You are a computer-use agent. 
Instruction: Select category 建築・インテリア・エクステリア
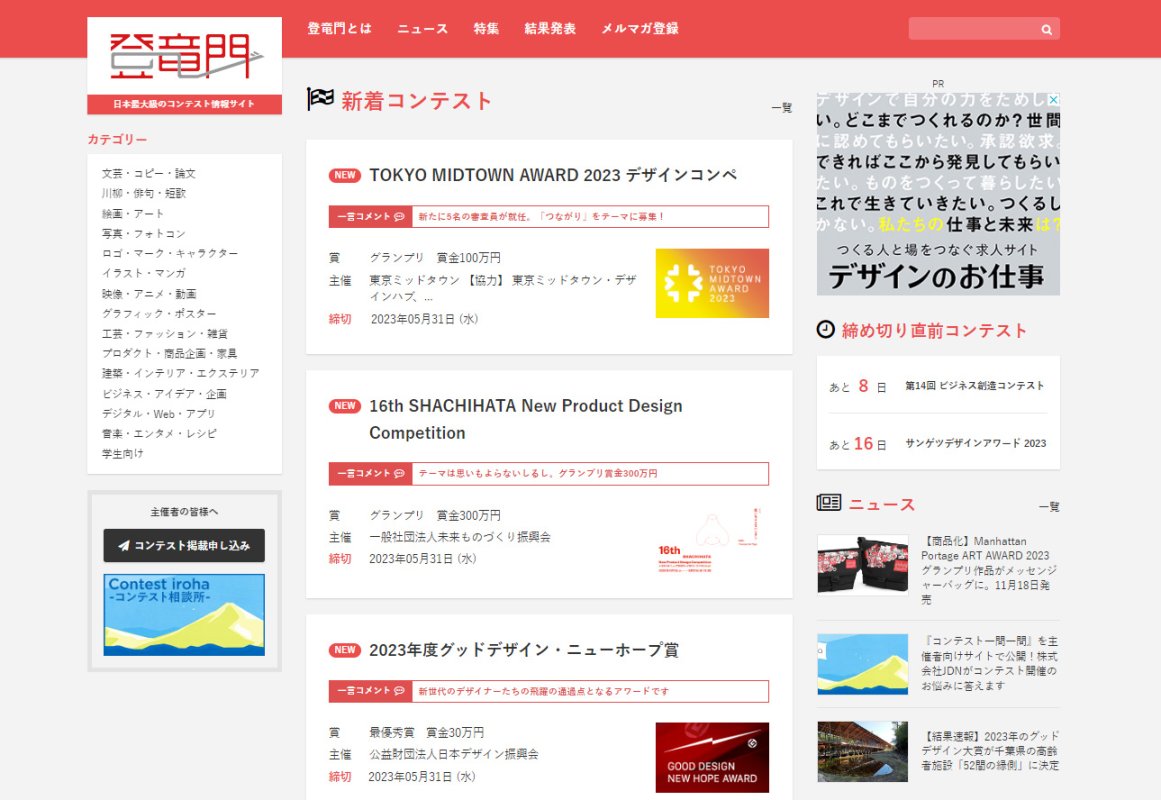pyautogui.click(x=181, y=373)
